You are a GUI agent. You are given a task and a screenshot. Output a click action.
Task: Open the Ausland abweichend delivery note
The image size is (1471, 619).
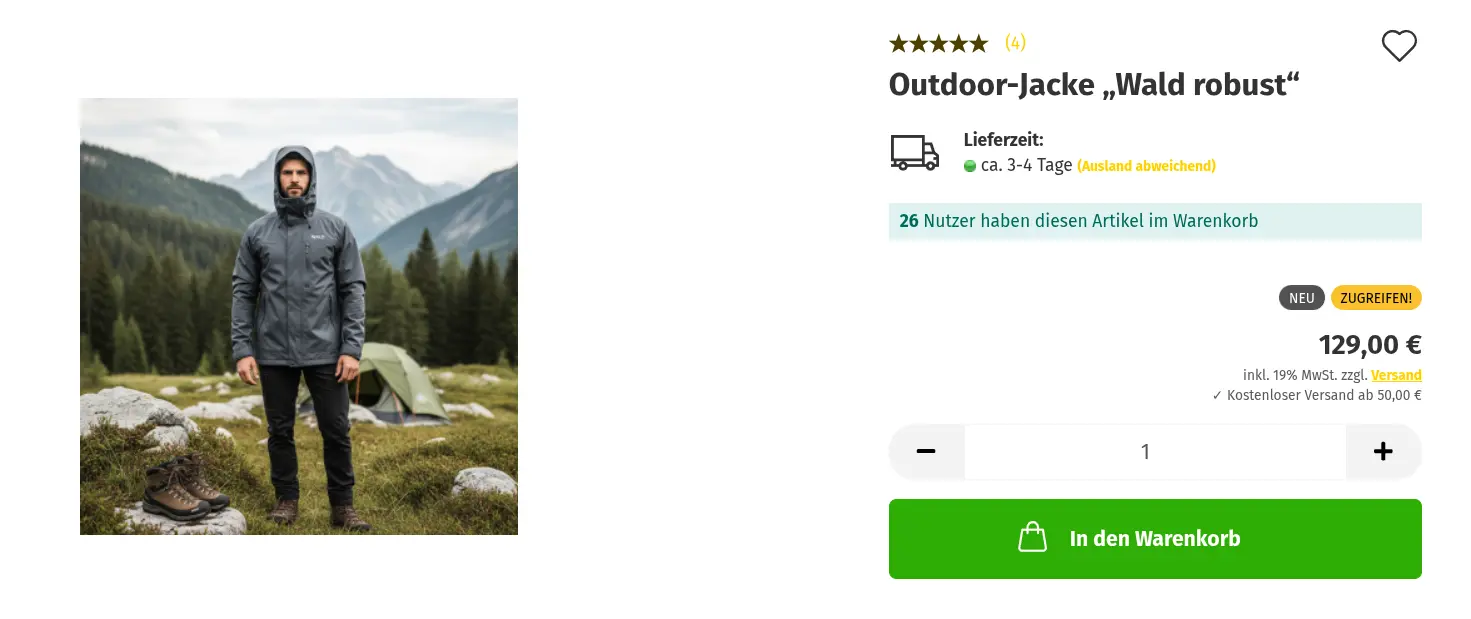pos(1146,166)
